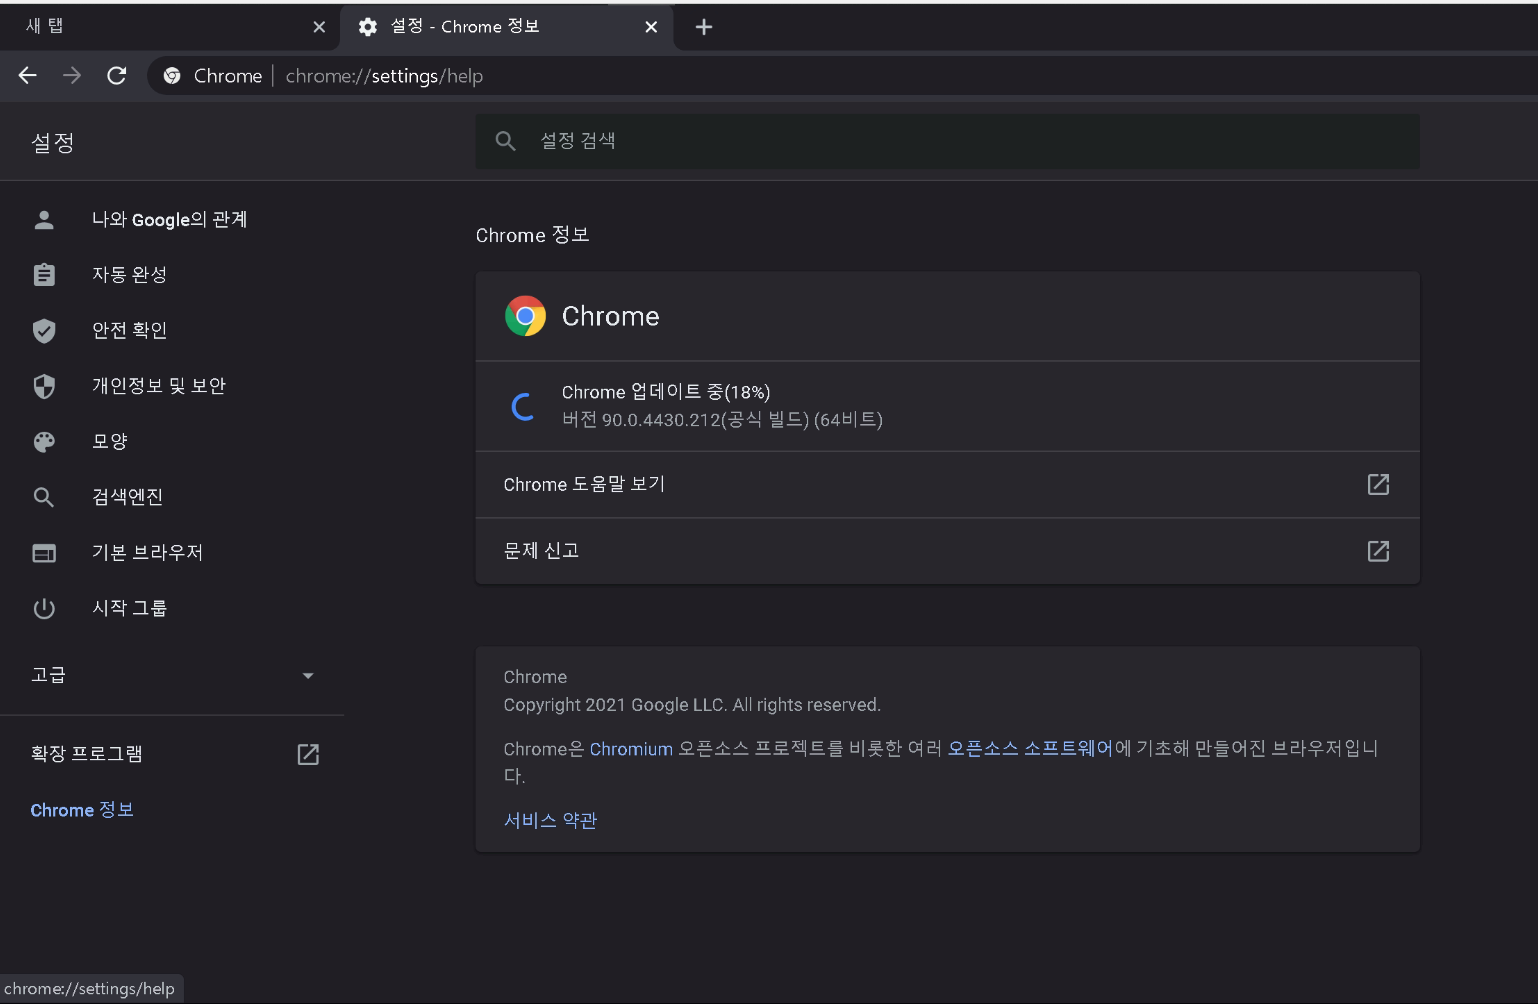Open the 서비스 약관 terms link
The height and width of the screenshot is (1004, 1538).
(550, 820)
